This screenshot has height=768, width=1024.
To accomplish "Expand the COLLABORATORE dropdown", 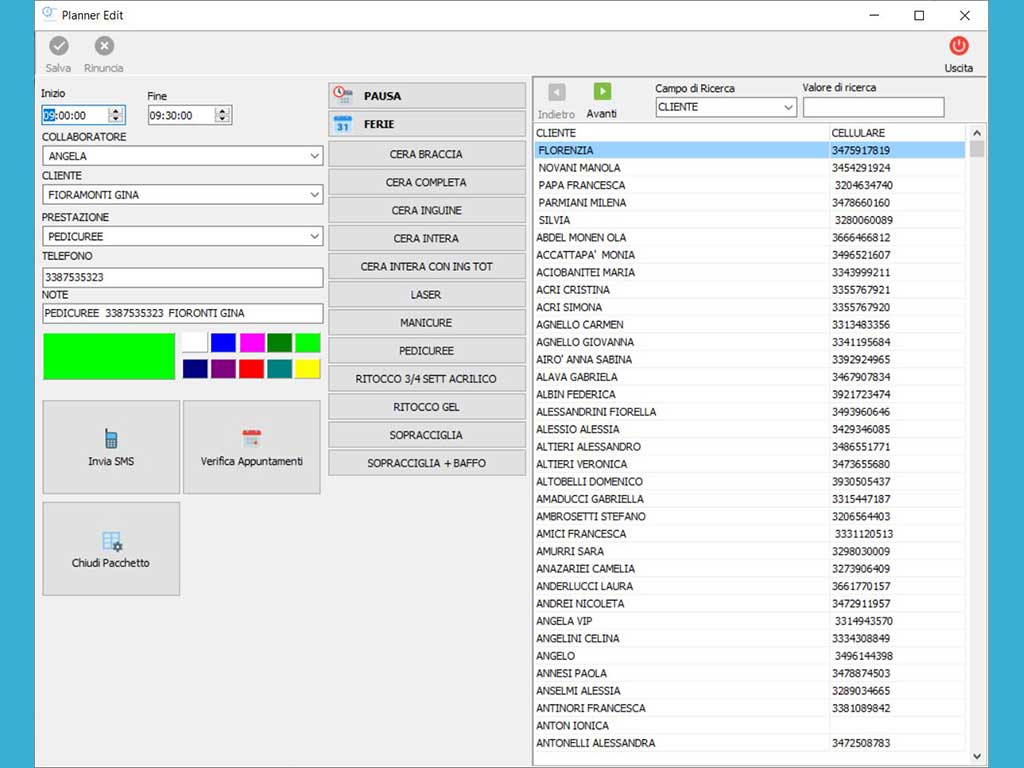I will 314,157.
